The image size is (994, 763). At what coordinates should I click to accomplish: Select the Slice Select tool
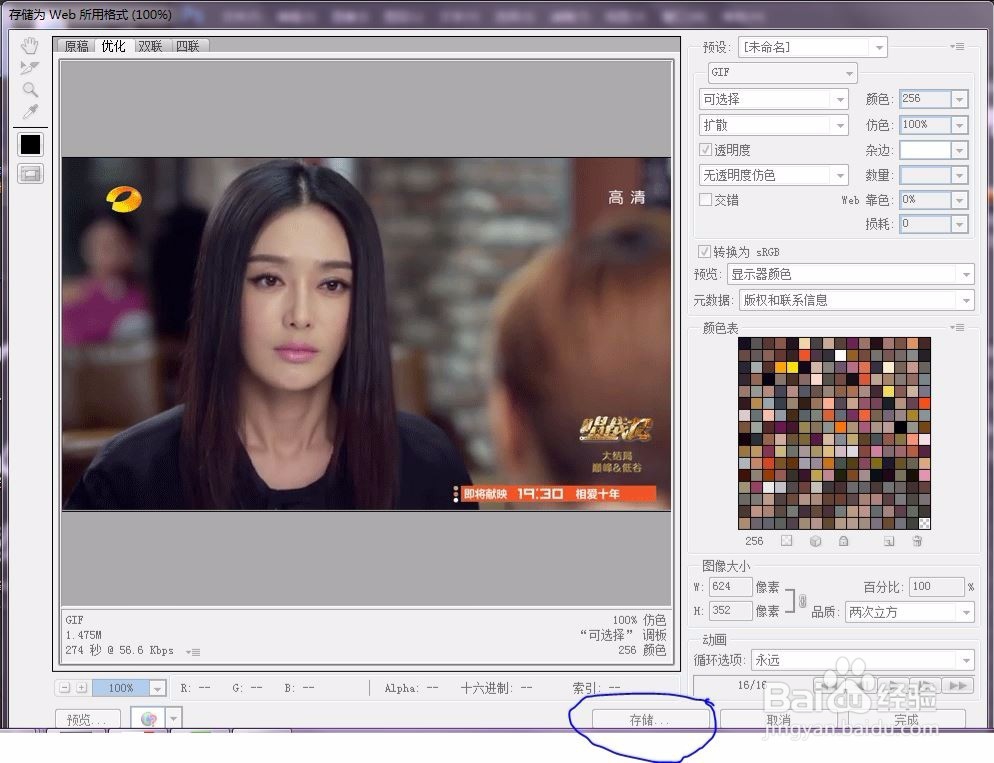pos(30,67)
